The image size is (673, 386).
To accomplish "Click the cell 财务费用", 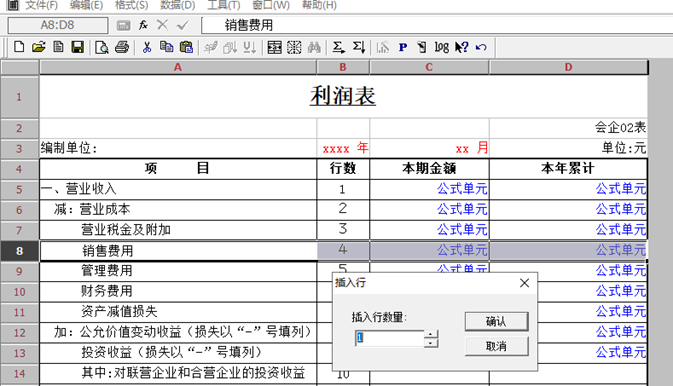I will point(178,292).
